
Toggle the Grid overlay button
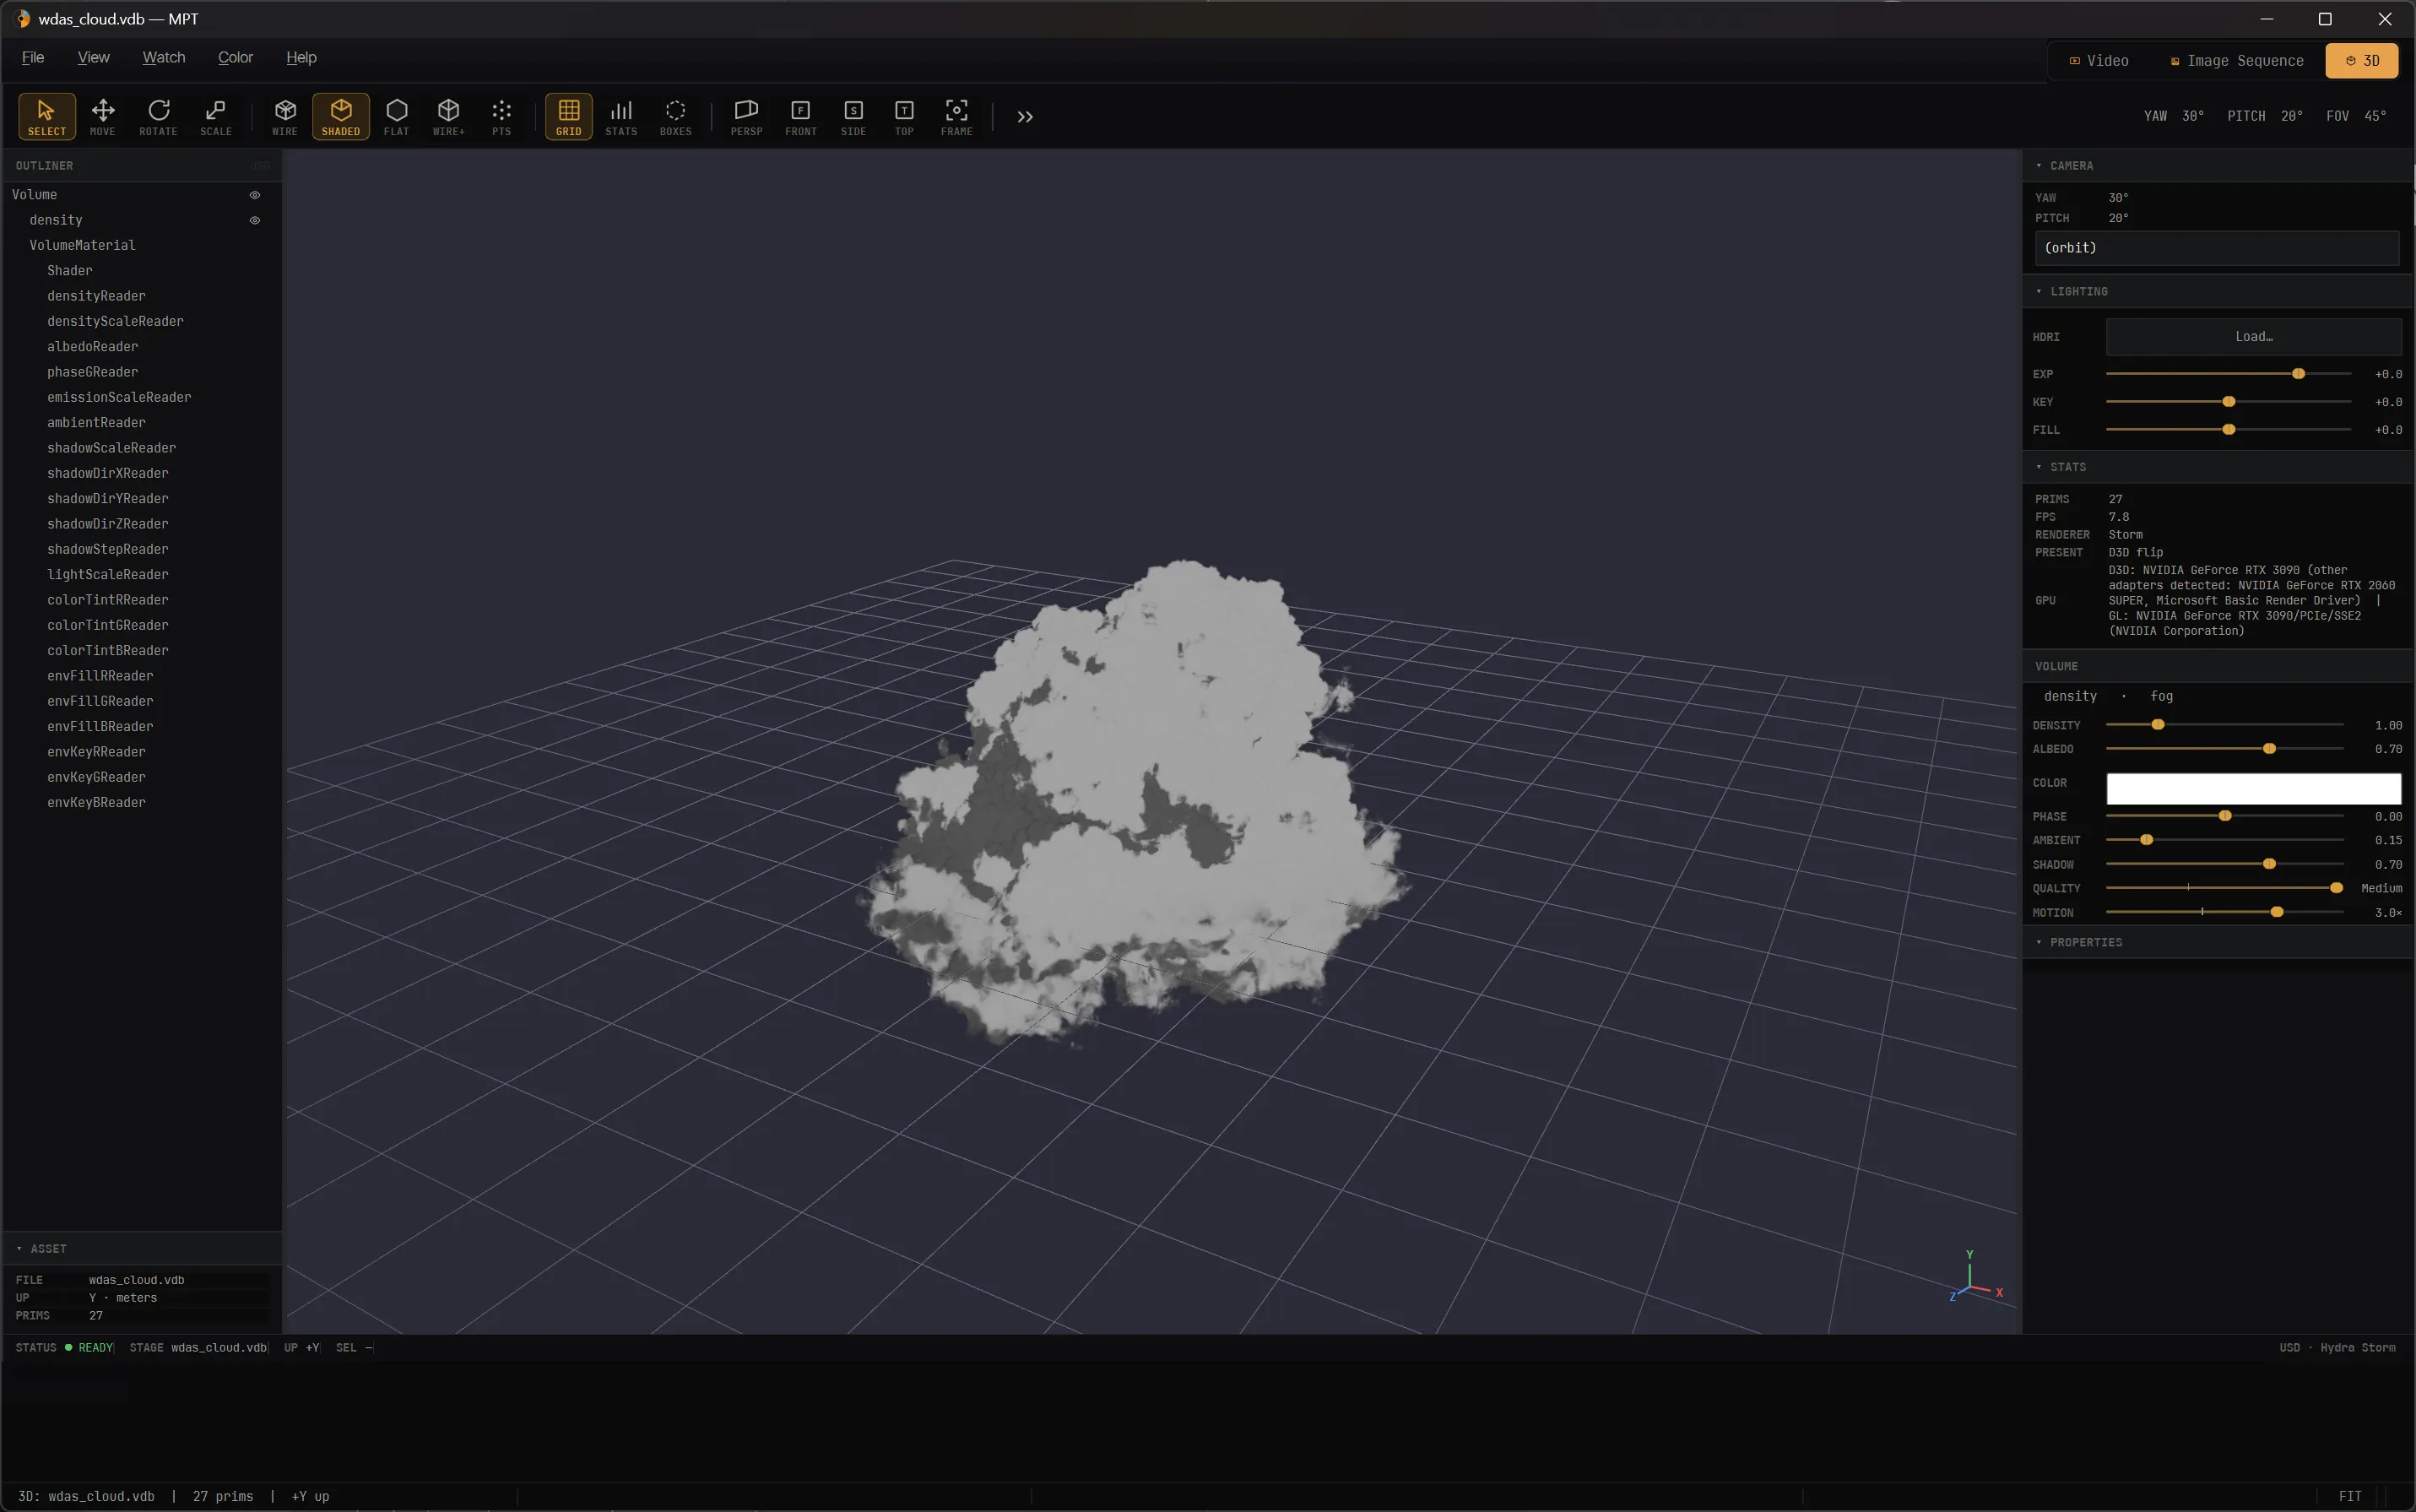[x=569, y=116]
